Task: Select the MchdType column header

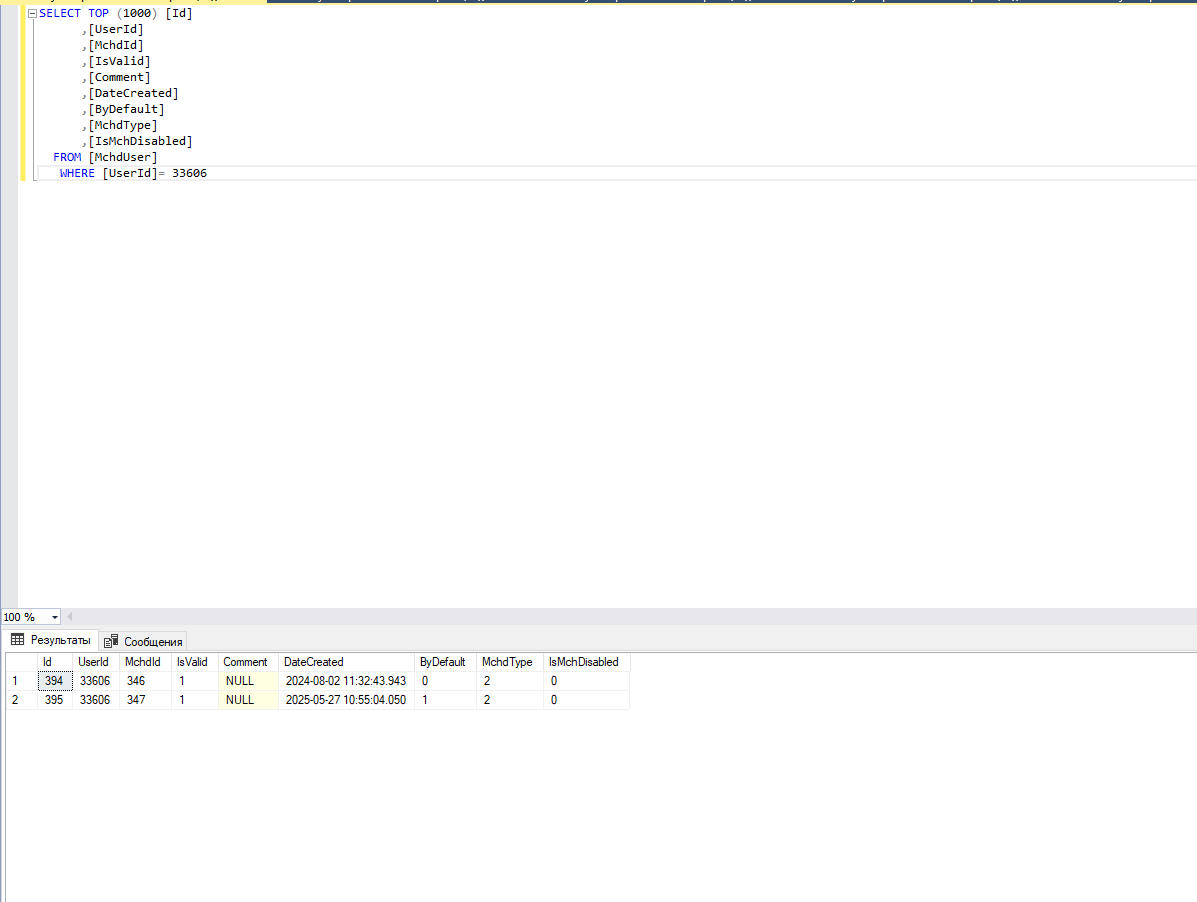Action: [509, 662]
